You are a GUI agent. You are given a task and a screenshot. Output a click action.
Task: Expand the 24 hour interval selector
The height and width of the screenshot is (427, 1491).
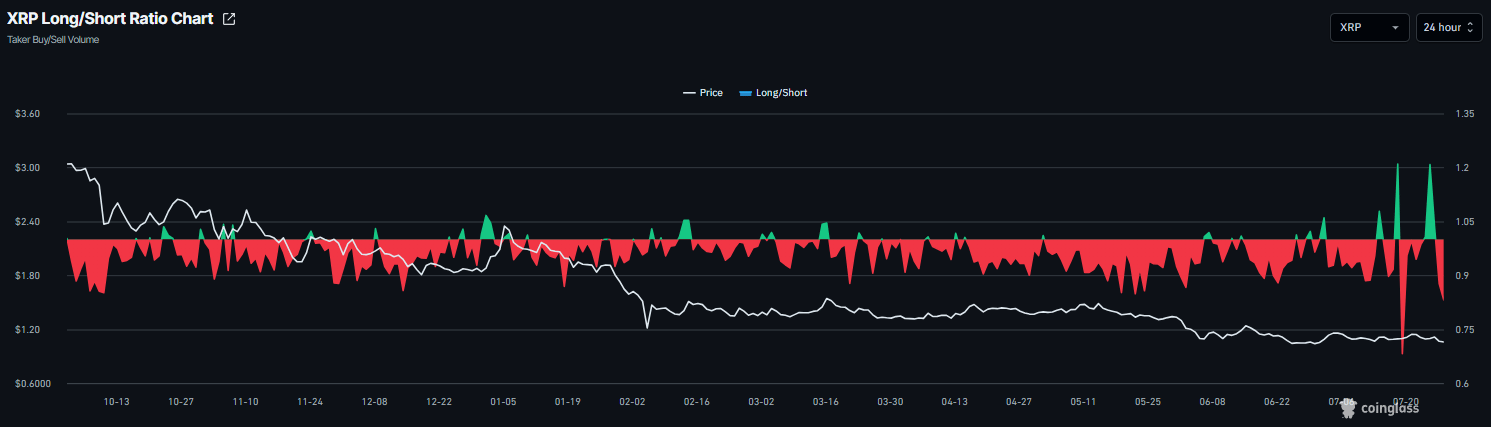(x=1449, y=28)
